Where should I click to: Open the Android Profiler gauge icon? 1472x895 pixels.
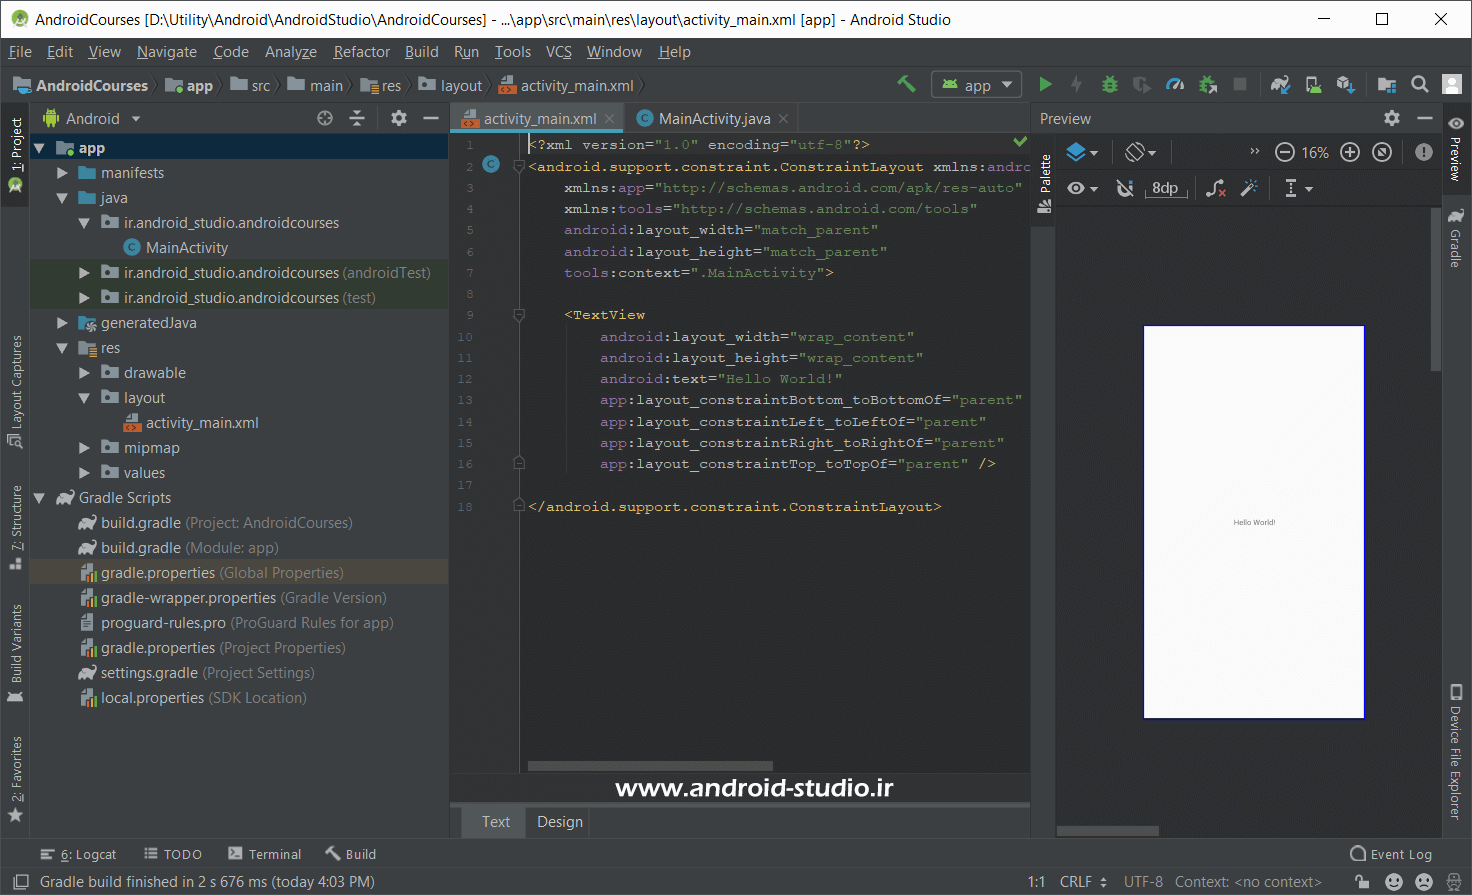pyautogui.click(x=1175, y=85)
